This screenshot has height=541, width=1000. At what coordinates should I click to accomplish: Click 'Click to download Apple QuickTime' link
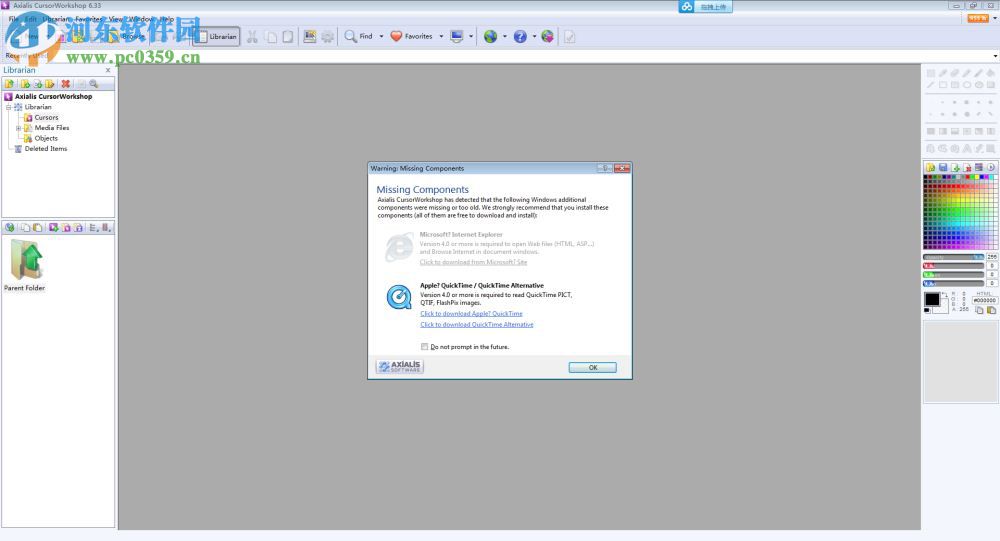pyautogui.click(x=471, y=314)
